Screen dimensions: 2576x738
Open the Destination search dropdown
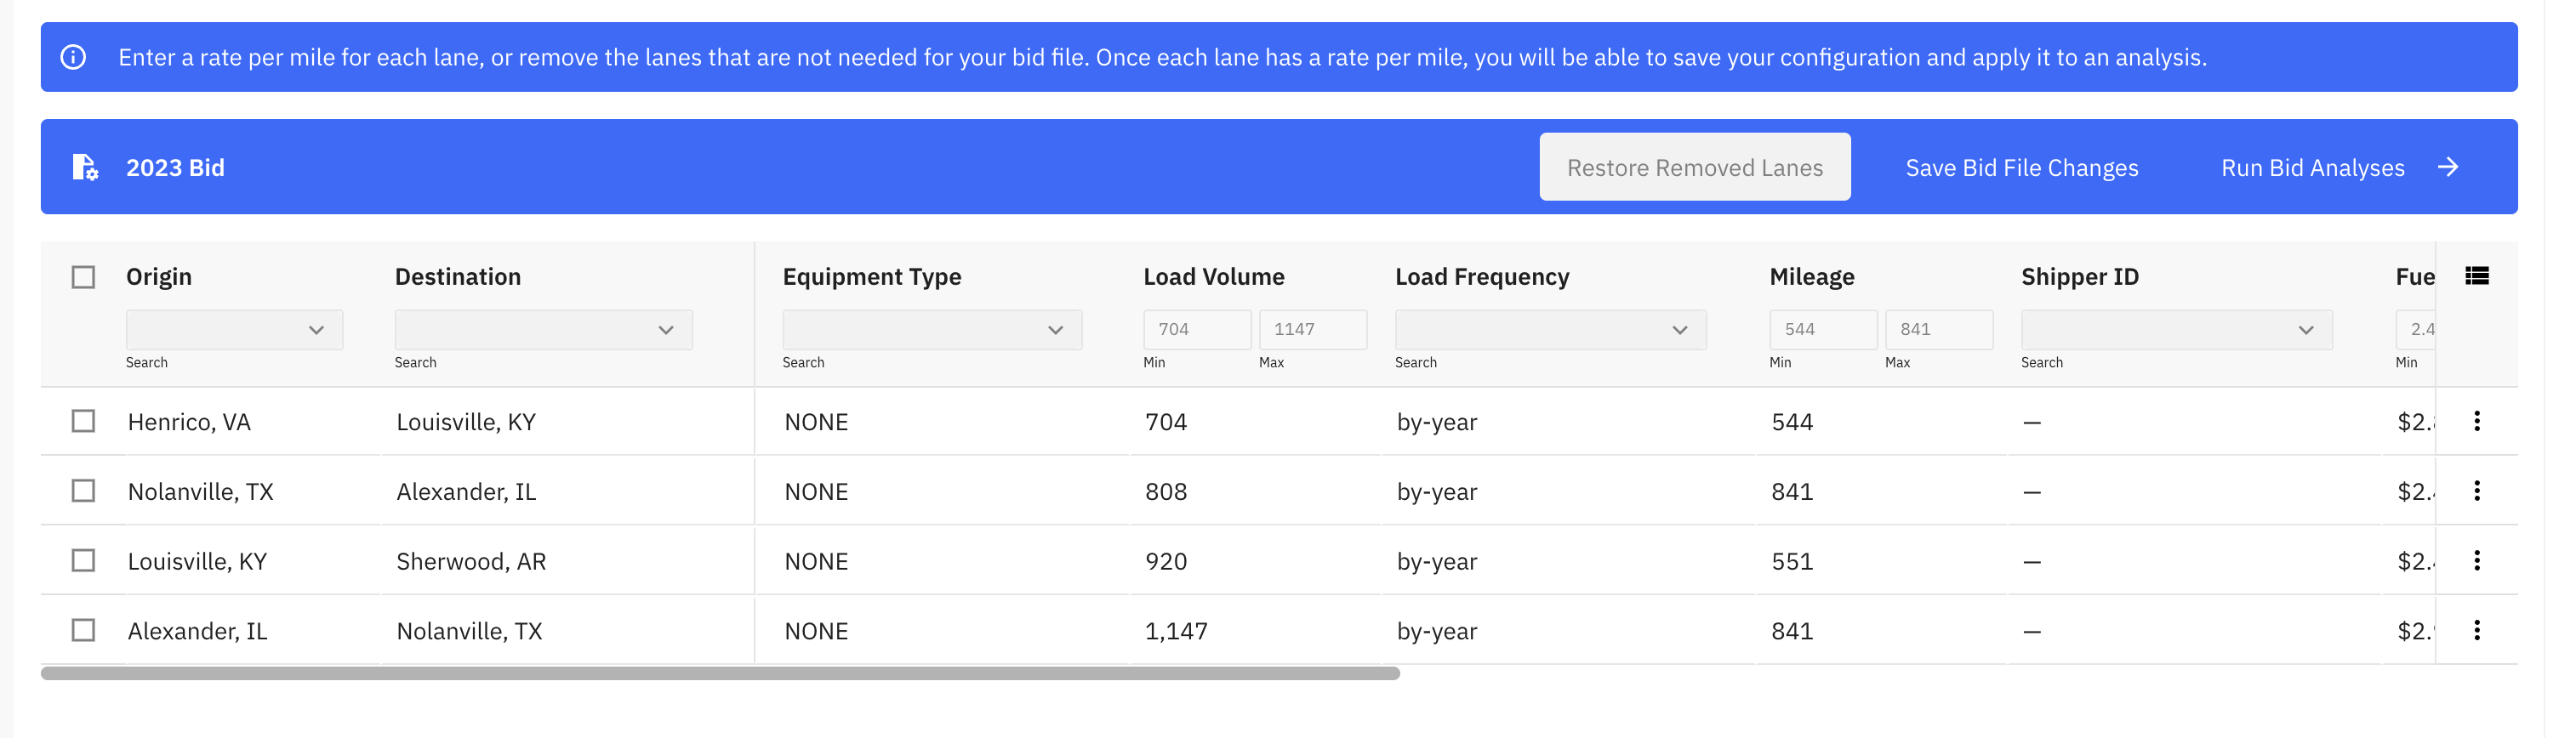click(x=543, y=330)
